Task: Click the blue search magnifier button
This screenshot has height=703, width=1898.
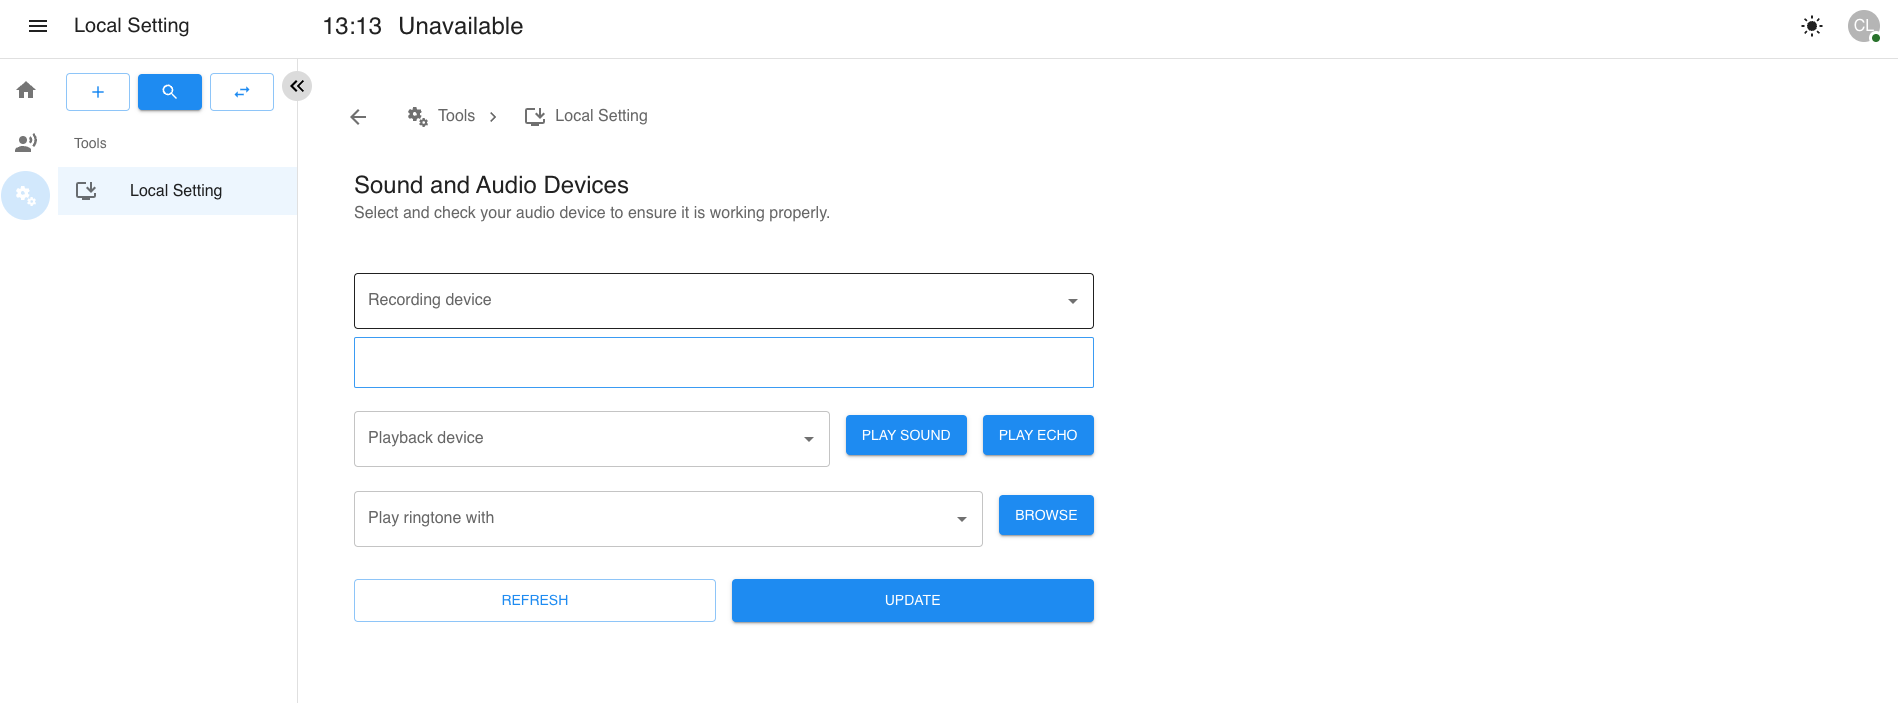Action: pyautogui.click(x=170, y=92)
